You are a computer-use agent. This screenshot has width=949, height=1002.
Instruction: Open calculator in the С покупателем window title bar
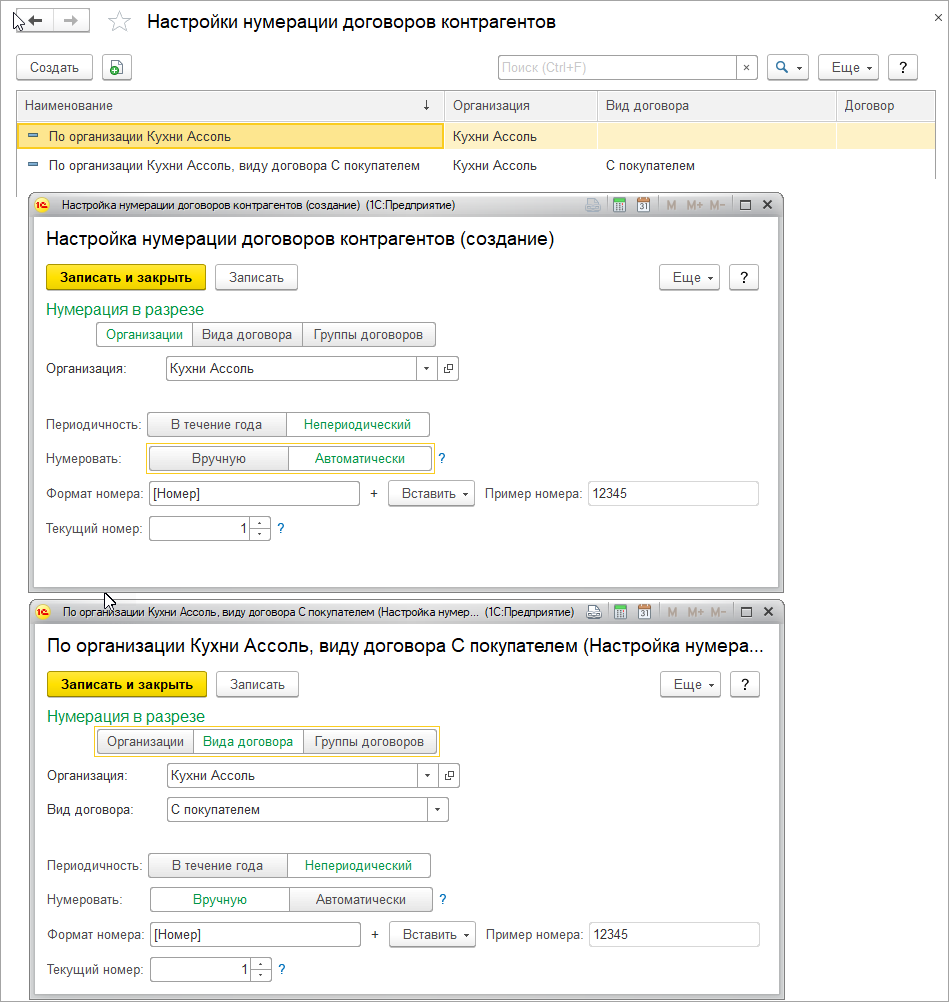pos(620,612)
